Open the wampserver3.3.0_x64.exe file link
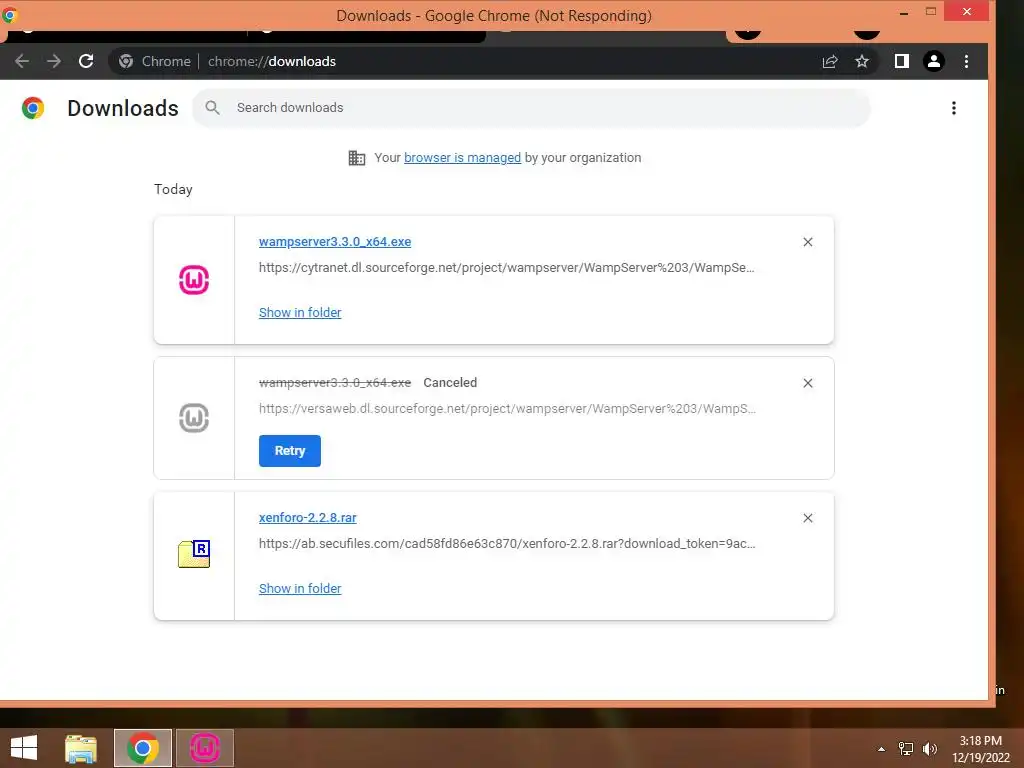The width and height of the screenshot is (1024, 768). click(x=335, y=242)
